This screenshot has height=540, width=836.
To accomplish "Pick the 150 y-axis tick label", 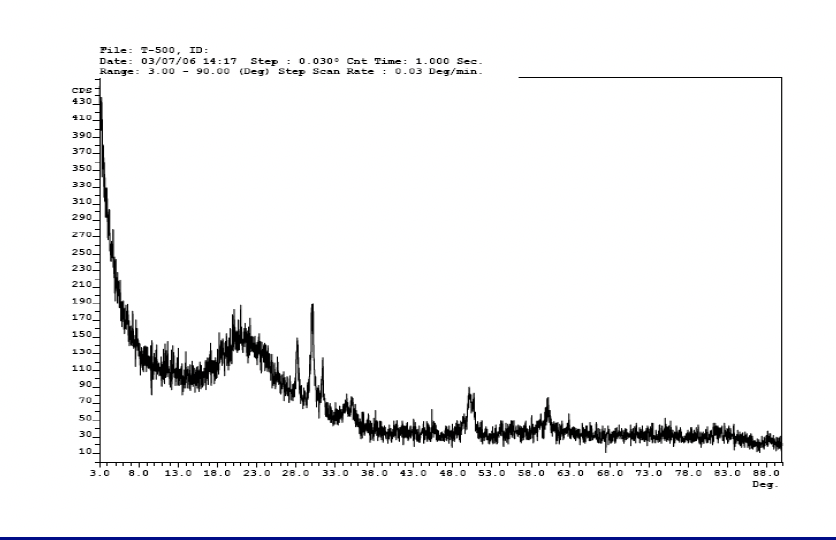I will coord(82,335).
